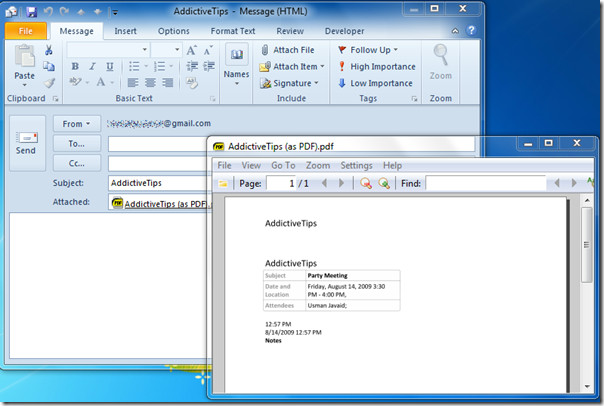Align text to the right
Screen dimensions: 604x406
(168, 82)
